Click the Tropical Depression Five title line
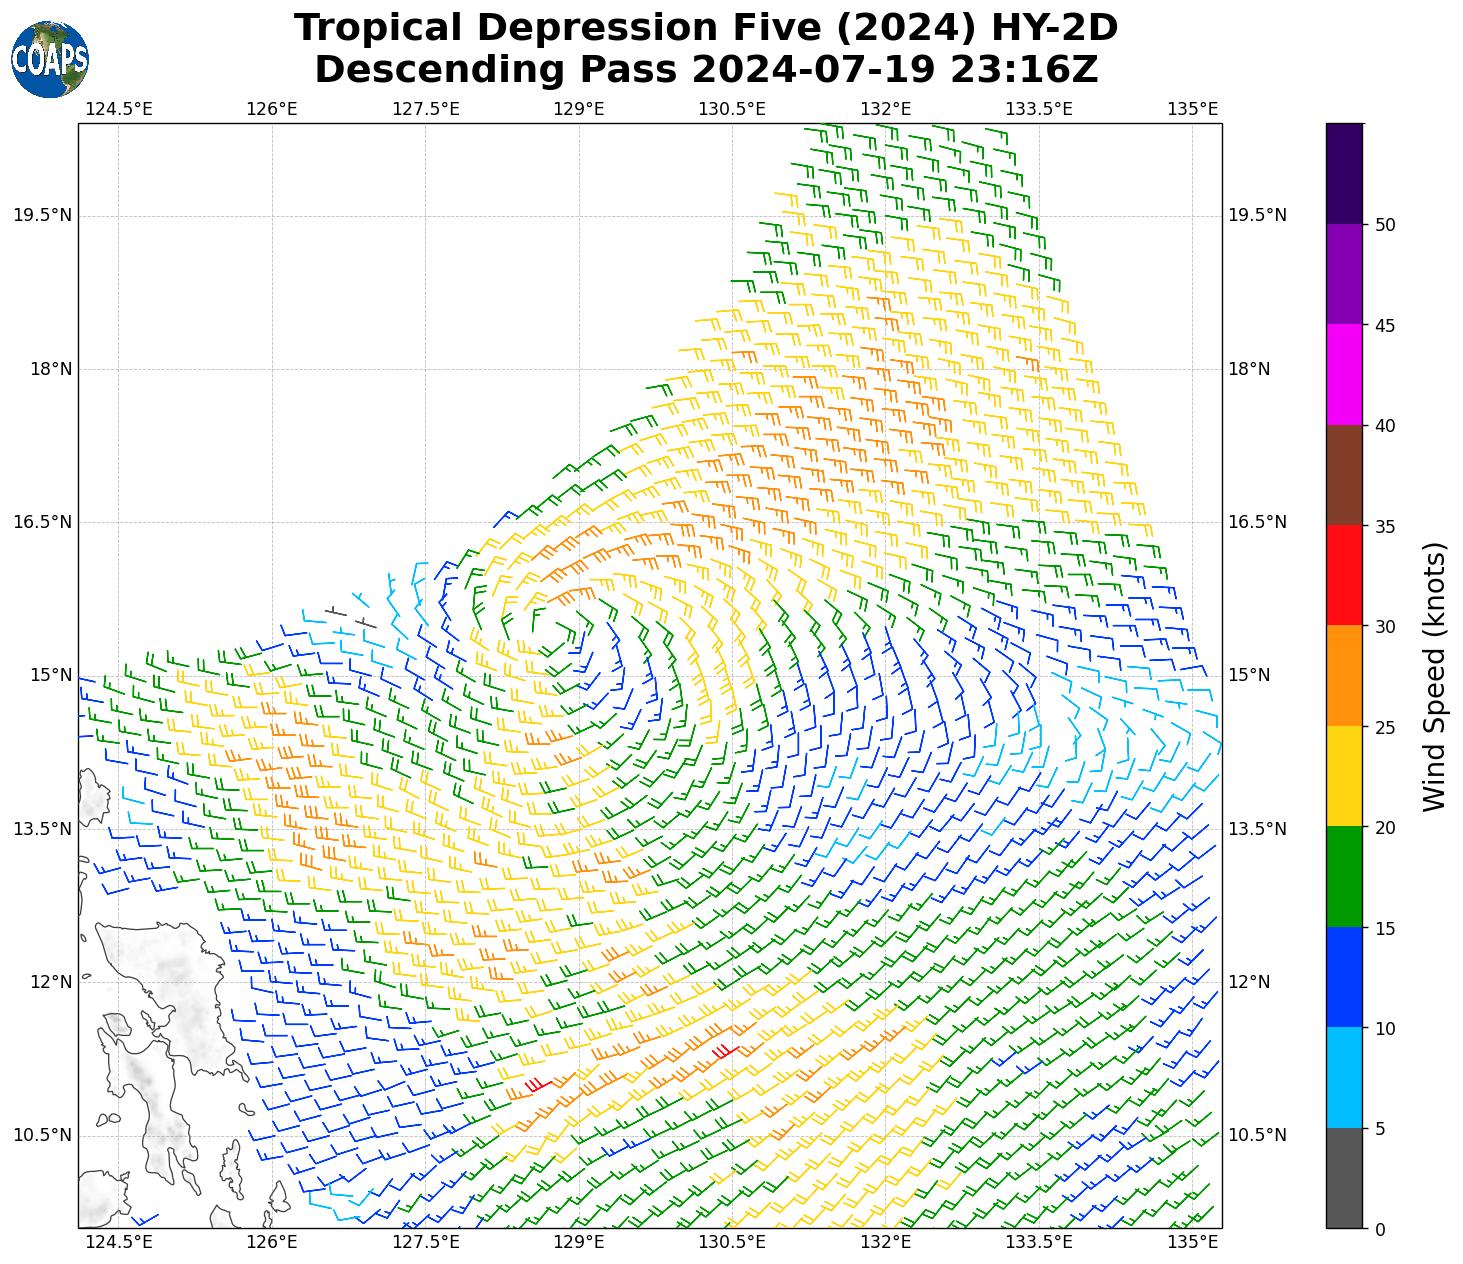 (x=706, y=28)
